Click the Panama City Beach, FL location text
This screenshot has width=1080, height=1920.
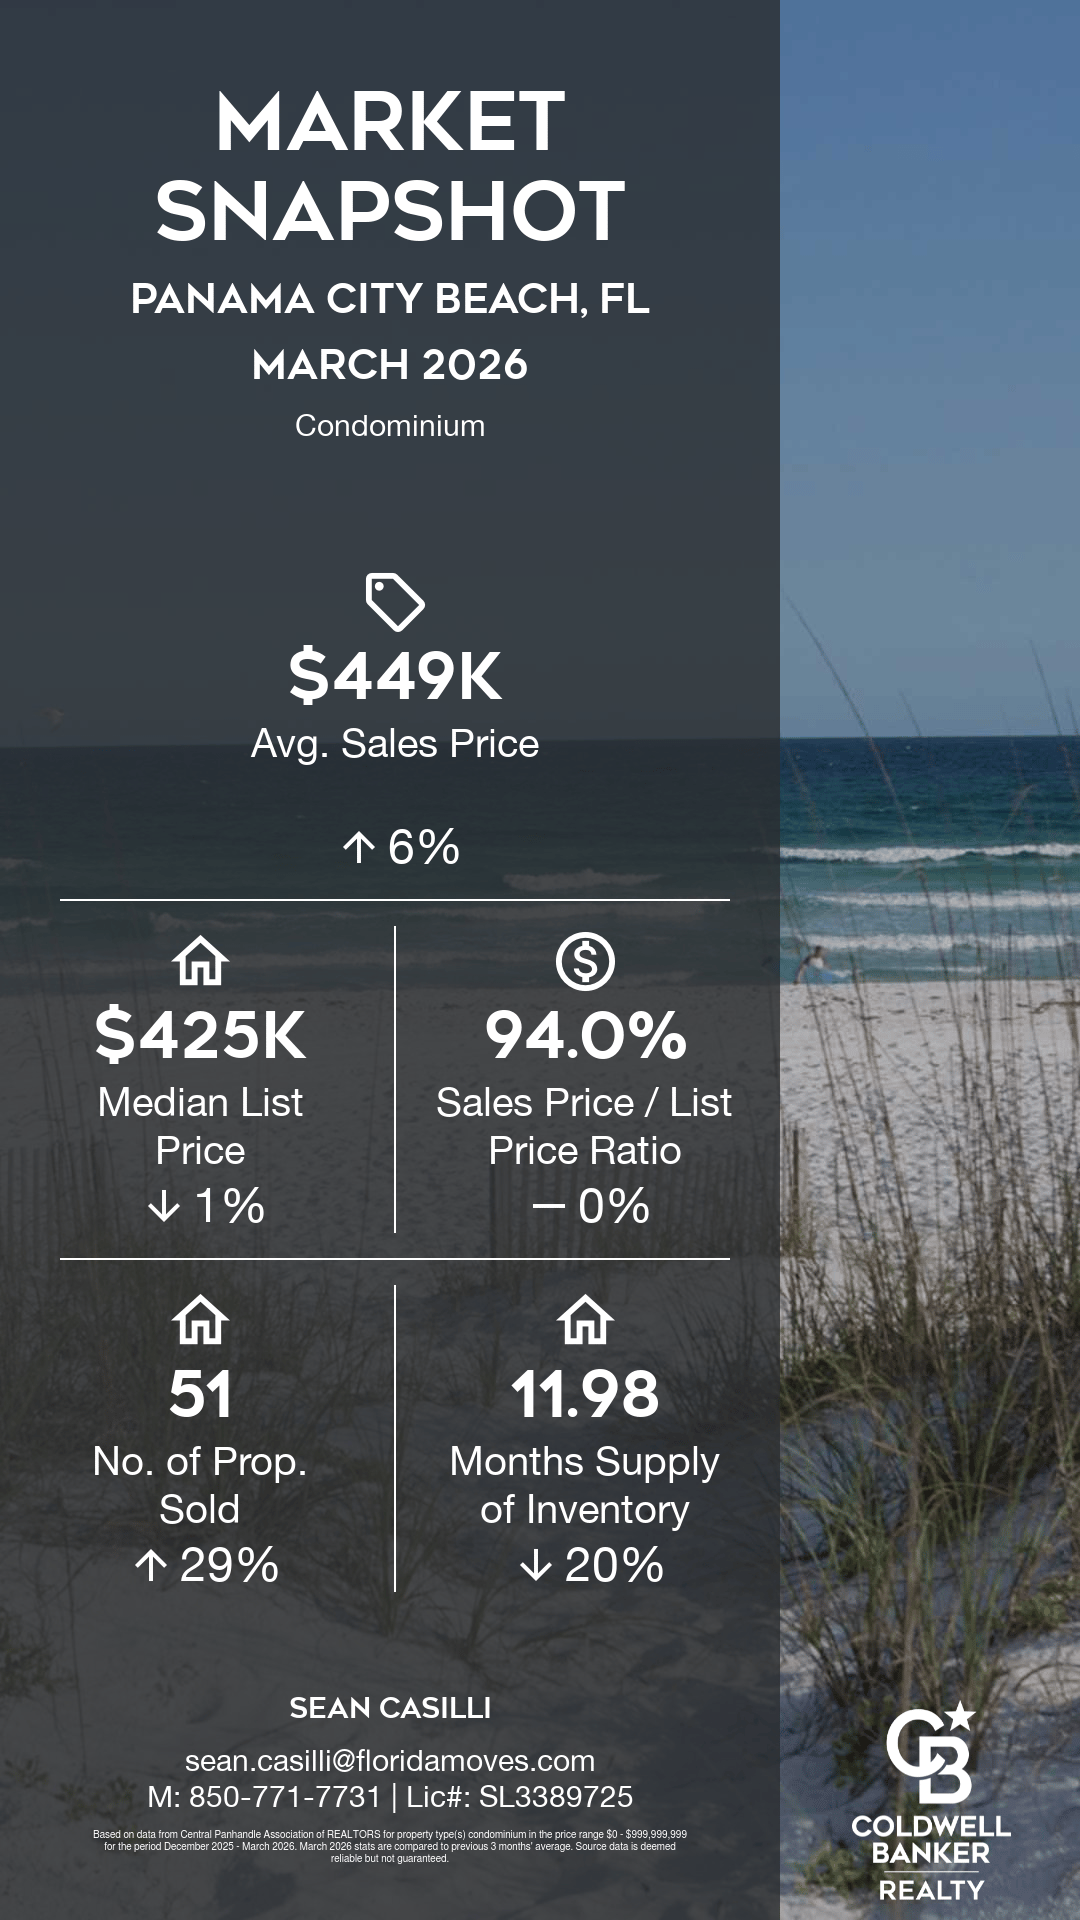(x=390, y=299)
